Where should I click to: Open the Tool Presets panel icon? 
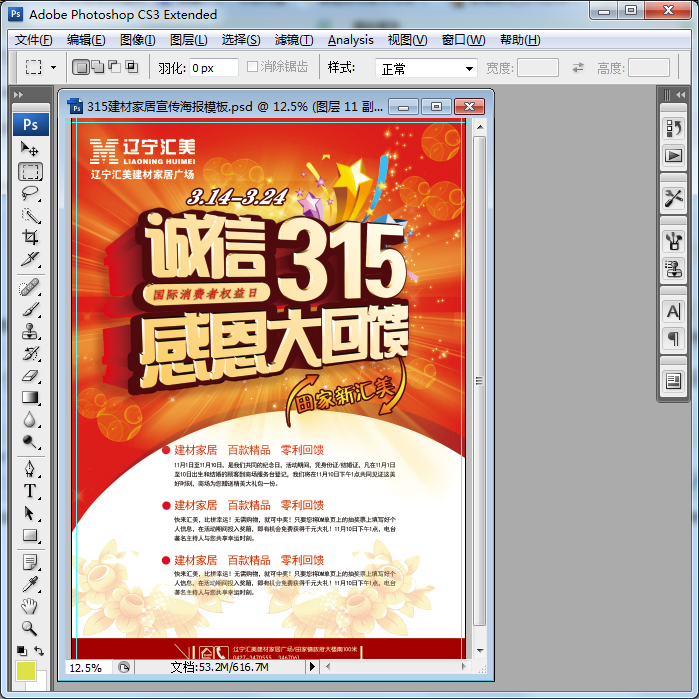point(673,198)
